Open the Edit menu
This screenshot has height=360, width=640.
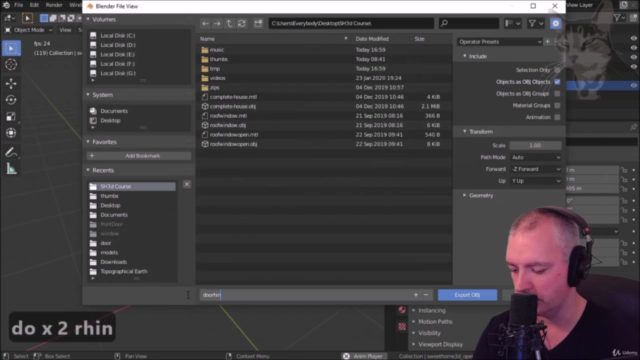pos(34,5)
